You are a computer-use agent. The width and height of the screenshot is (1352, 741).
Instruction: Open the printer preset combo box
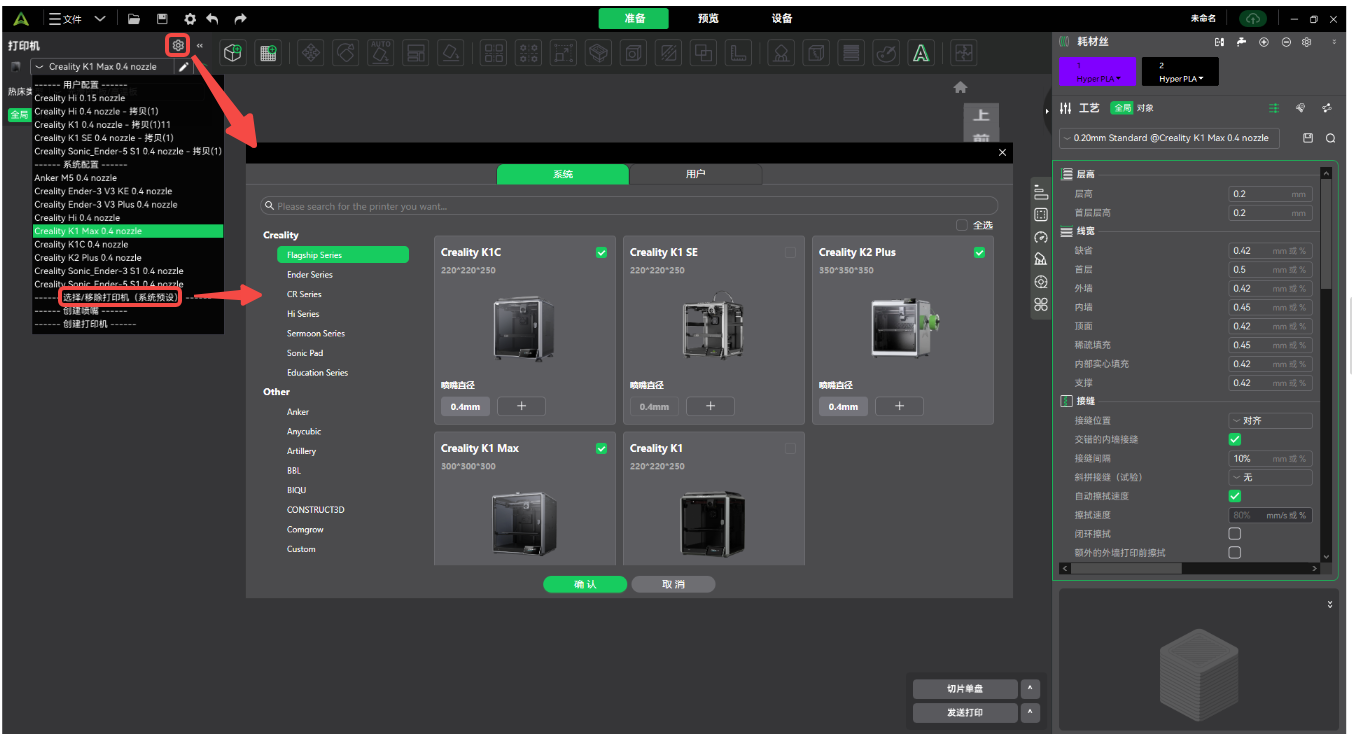tap(103, 67)
